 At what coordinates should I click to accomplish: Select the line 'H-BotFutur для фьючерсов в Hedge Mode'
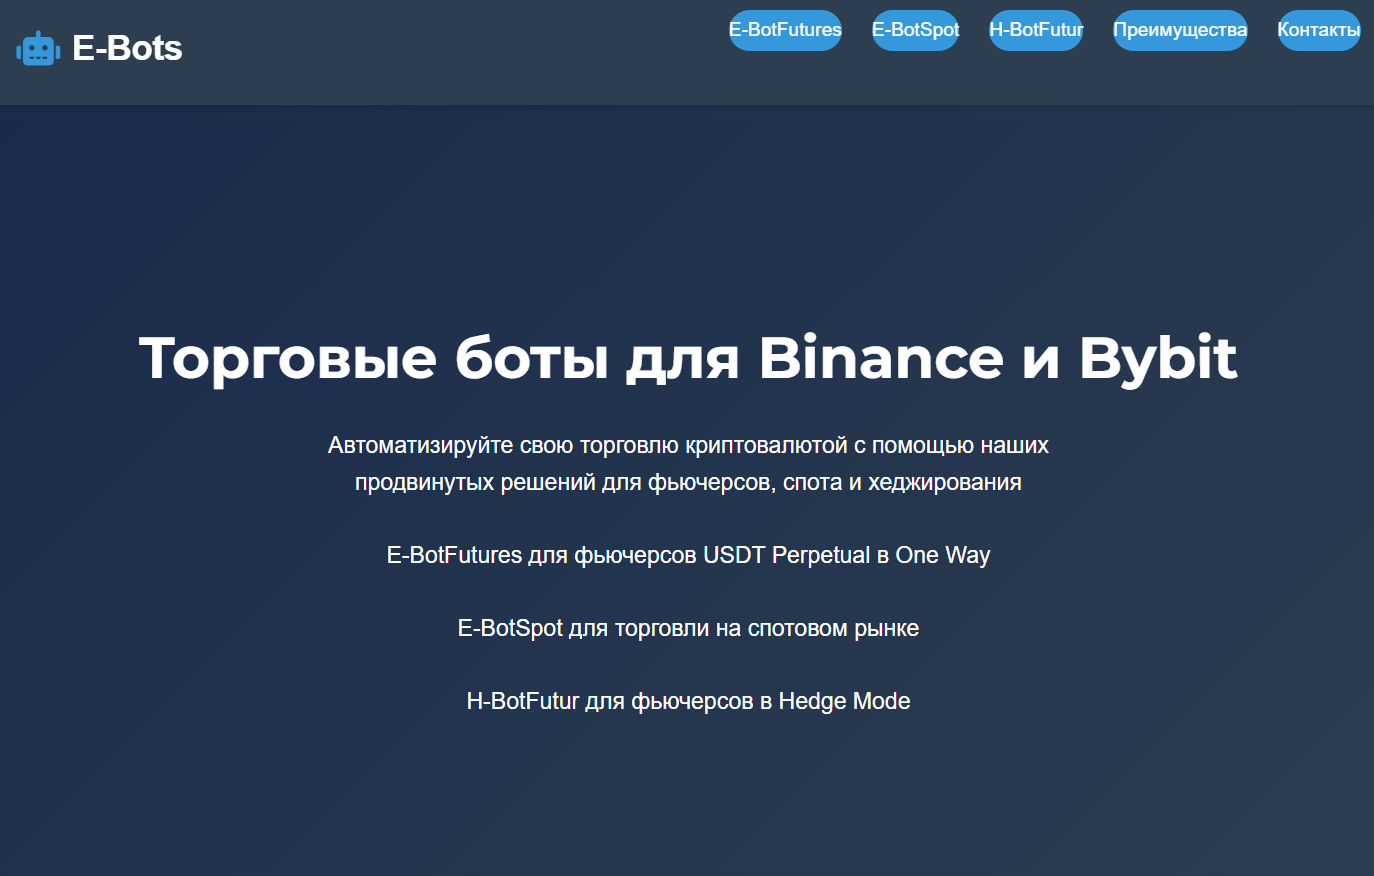point(688,701)
